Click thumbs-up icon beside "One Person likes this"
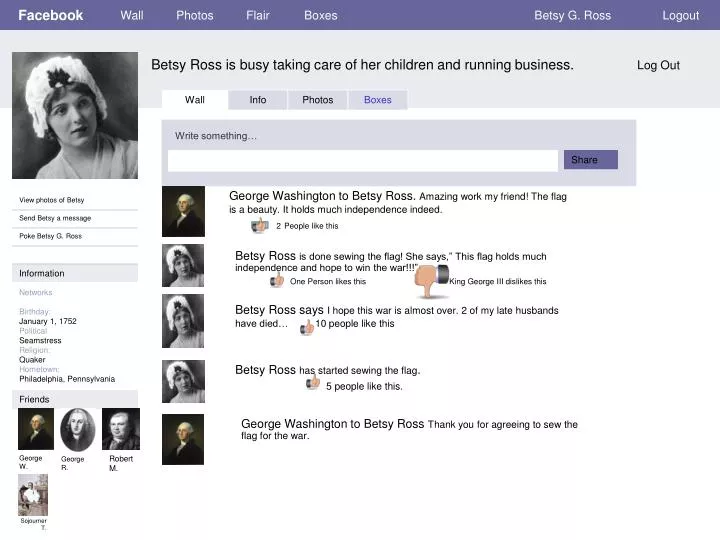 coord(277,280)
